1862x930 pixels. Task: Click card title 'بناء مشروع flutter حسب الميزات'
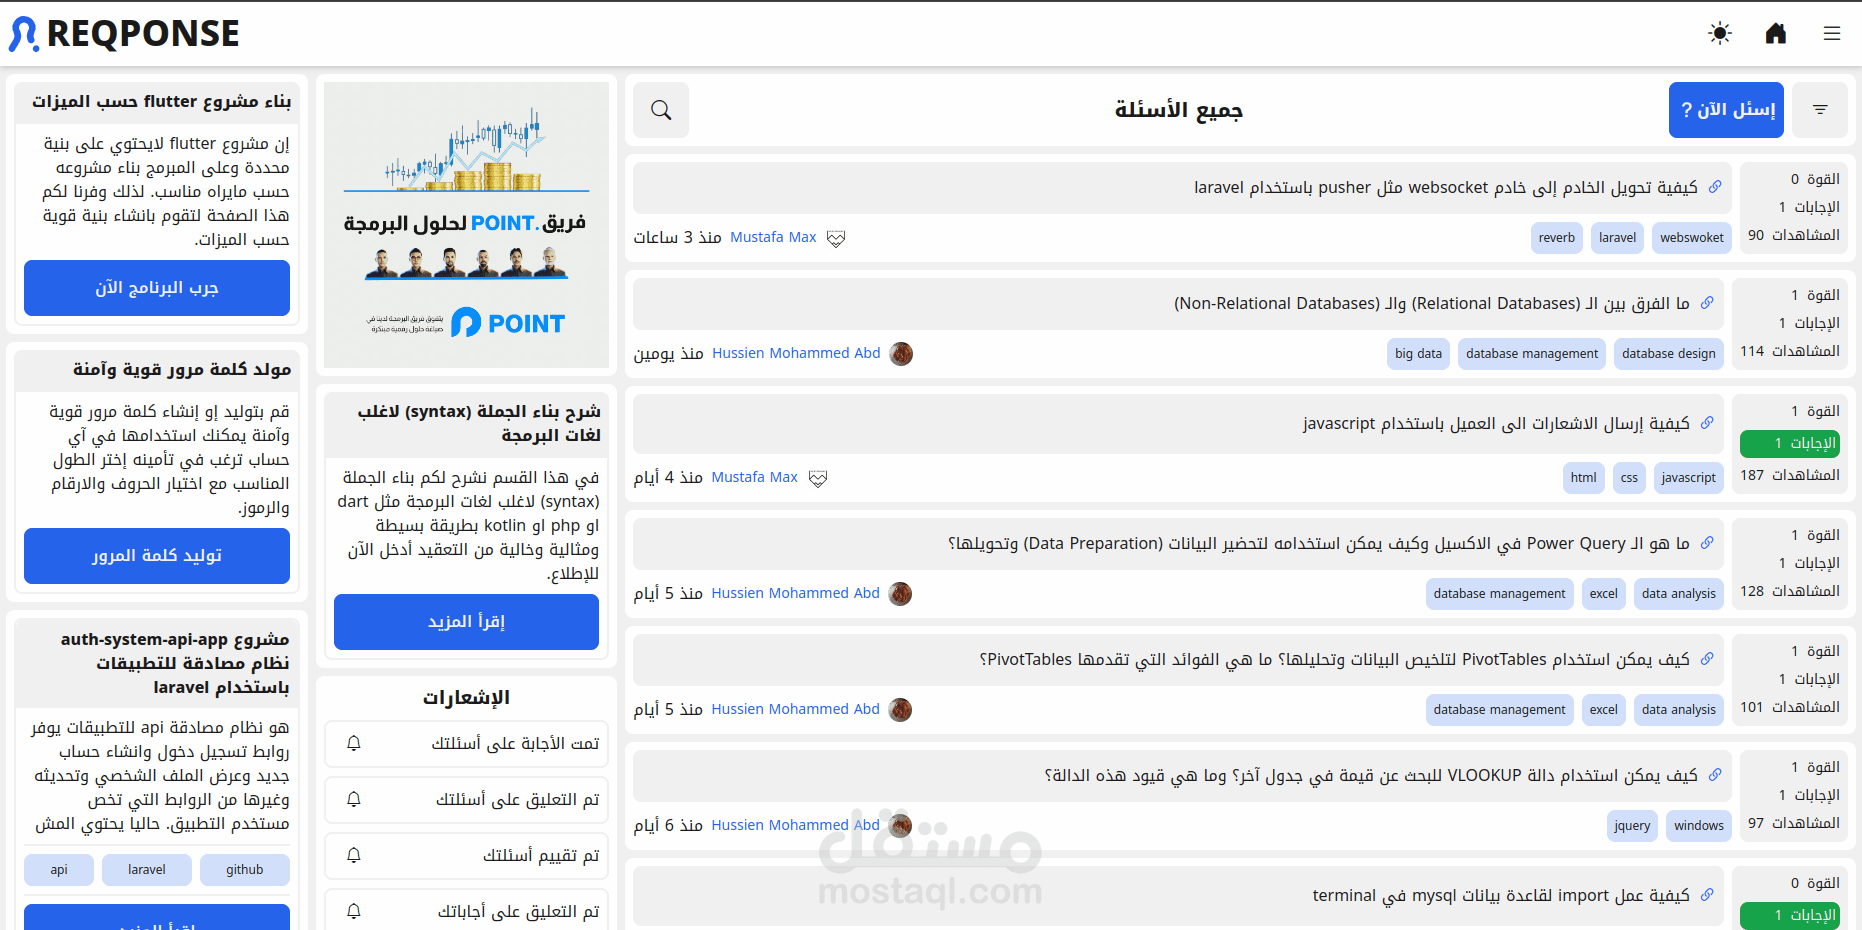pos(161,102)
